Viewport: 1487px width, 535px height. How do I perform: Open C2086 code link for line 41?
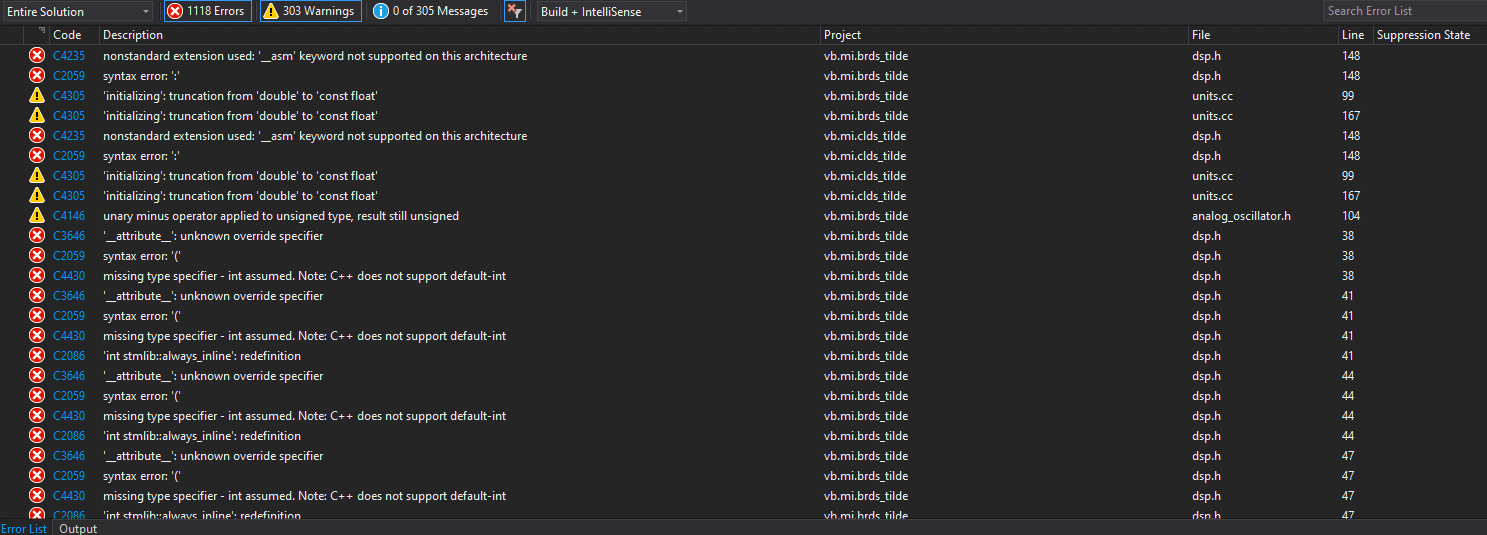click(69, 356)
